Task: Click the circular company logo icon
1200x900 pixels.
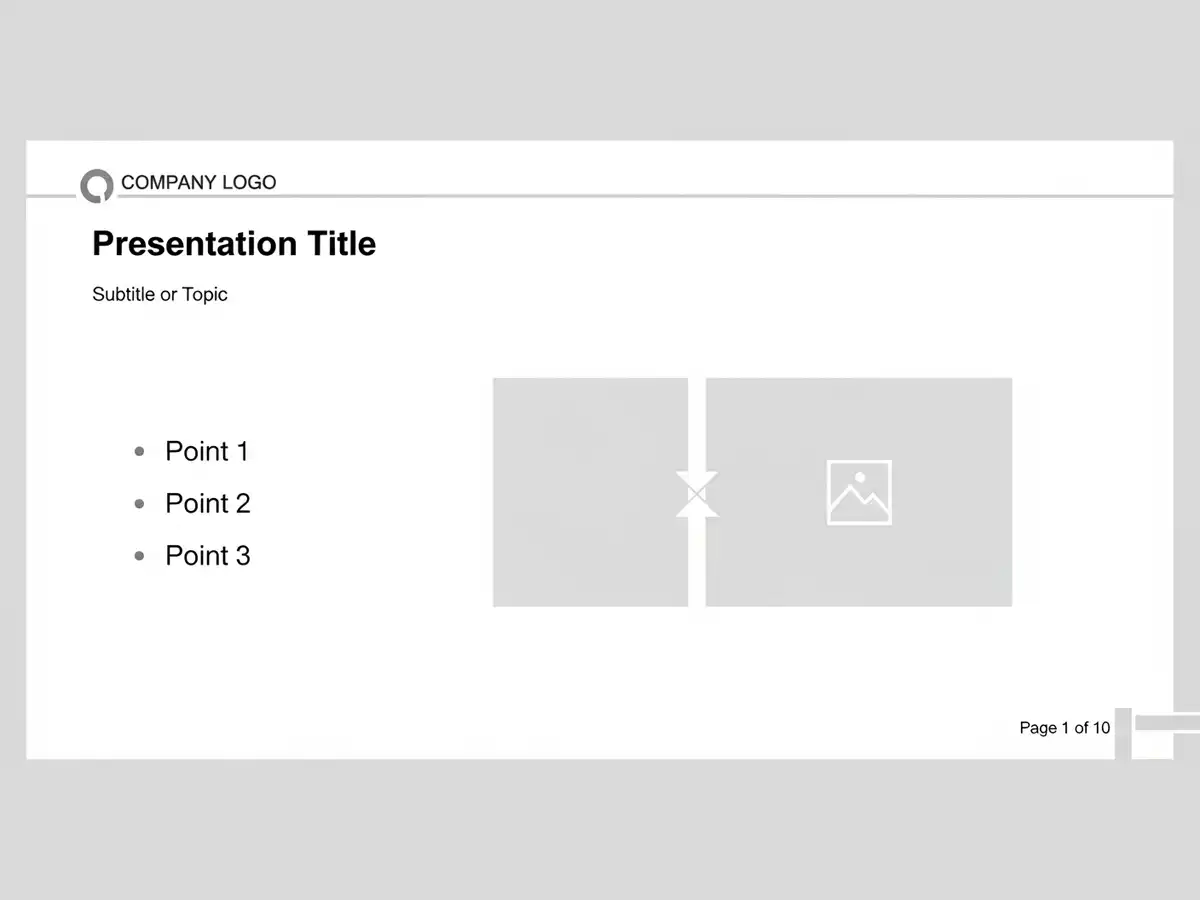Action: coord(97,186)
